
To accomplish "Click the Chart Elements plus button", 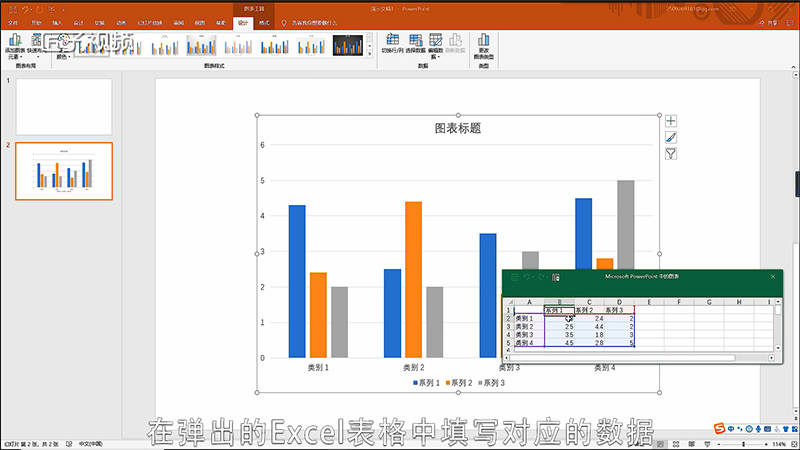I will [671, 120].
